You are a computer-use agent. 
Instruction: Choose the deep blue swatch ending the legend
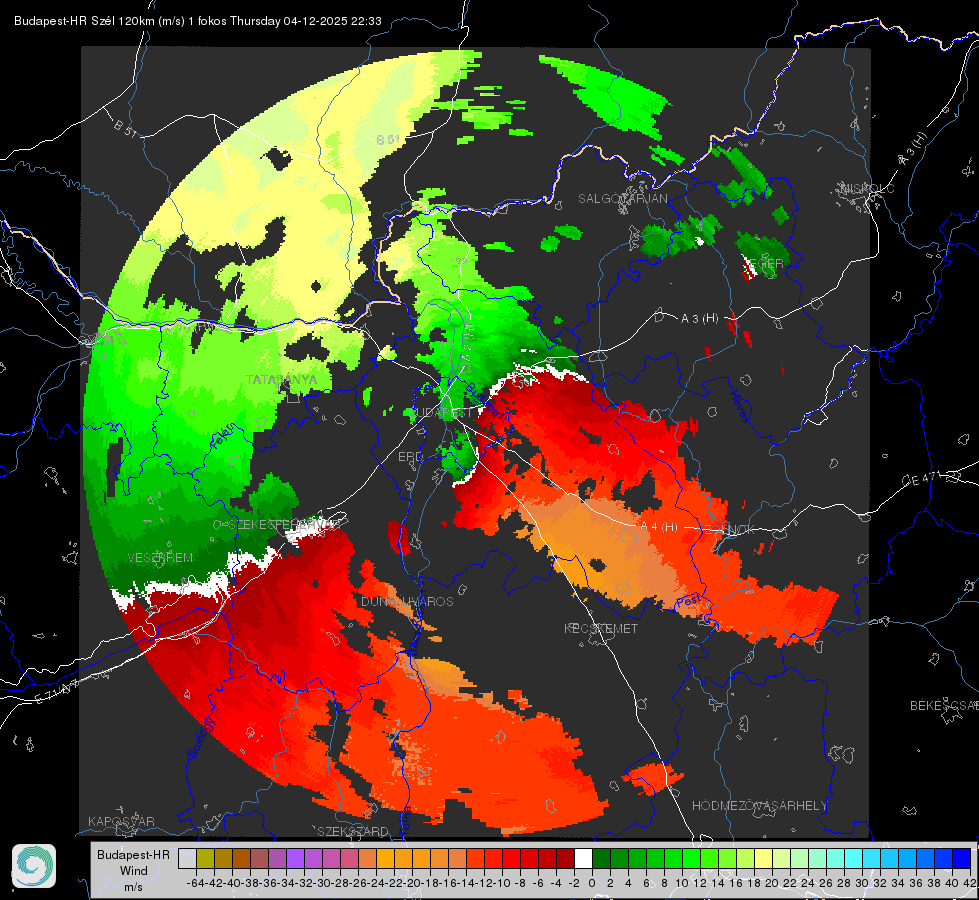click(962, 858)
